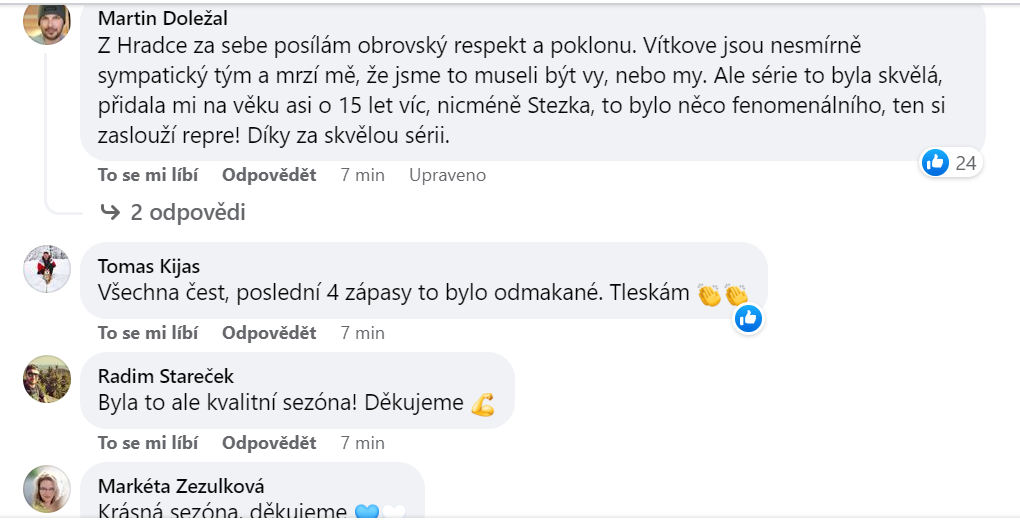Toggle To se mi líbí on Tomas Kijas's comment
The image size is (1020, 521).
click(x=148, y=333)
